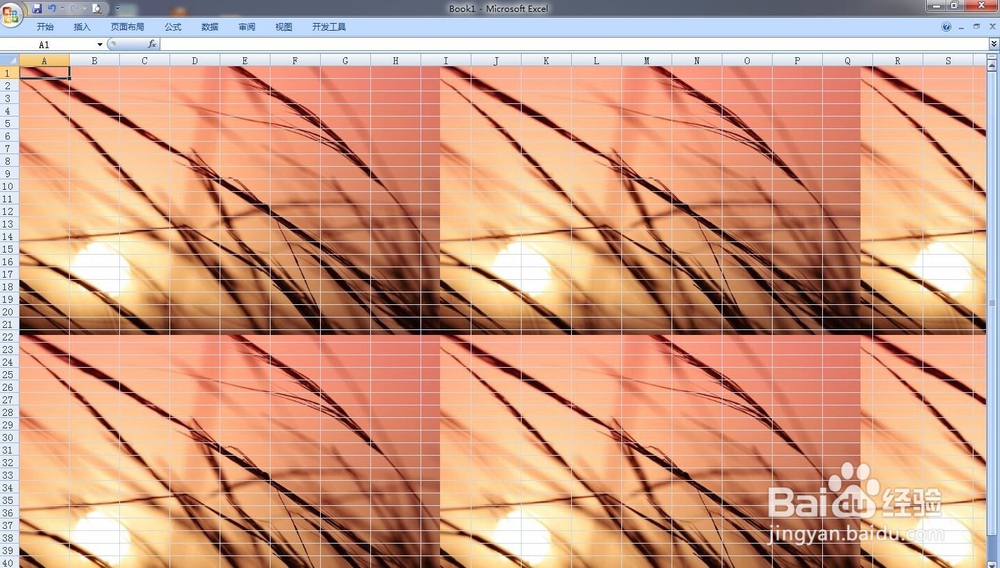Click the Redo arrow icon

74,8
